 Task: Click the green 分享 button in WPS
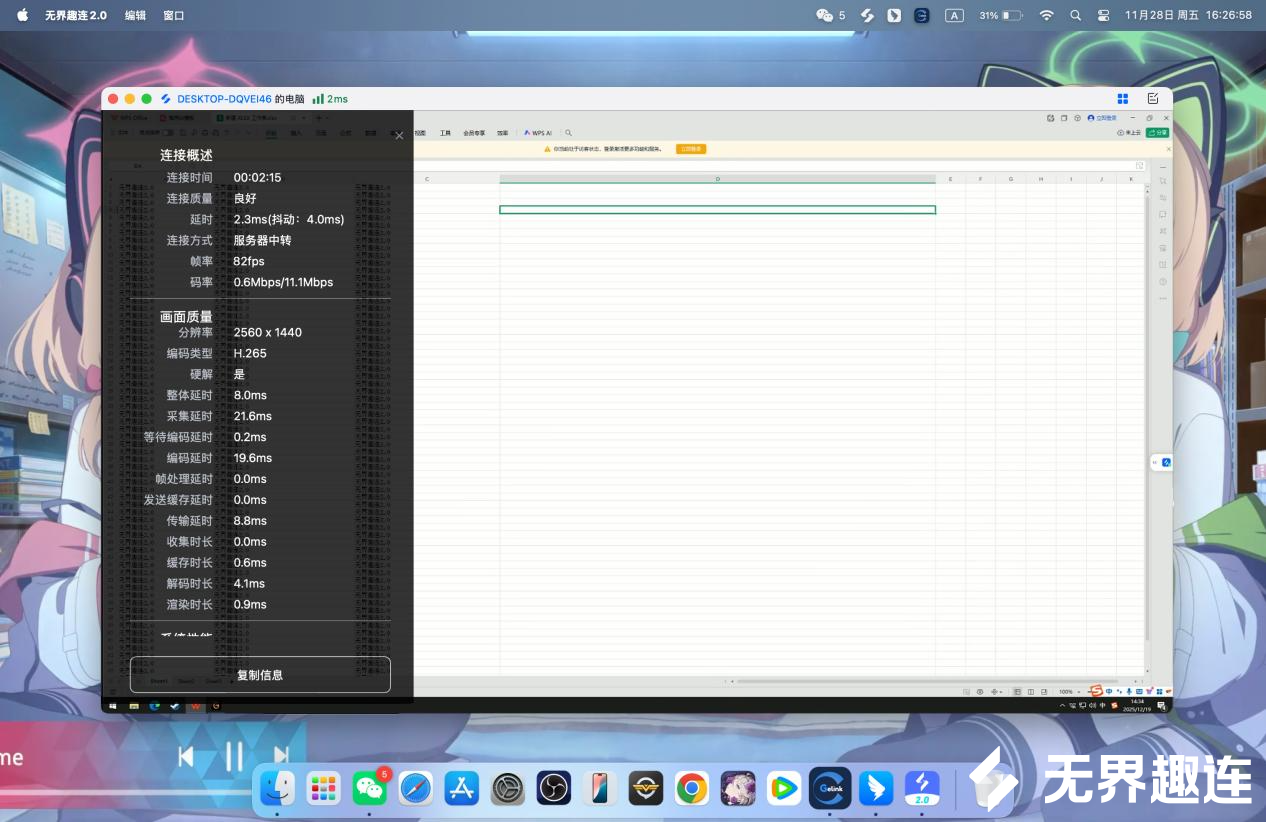tap(1158, 132)
